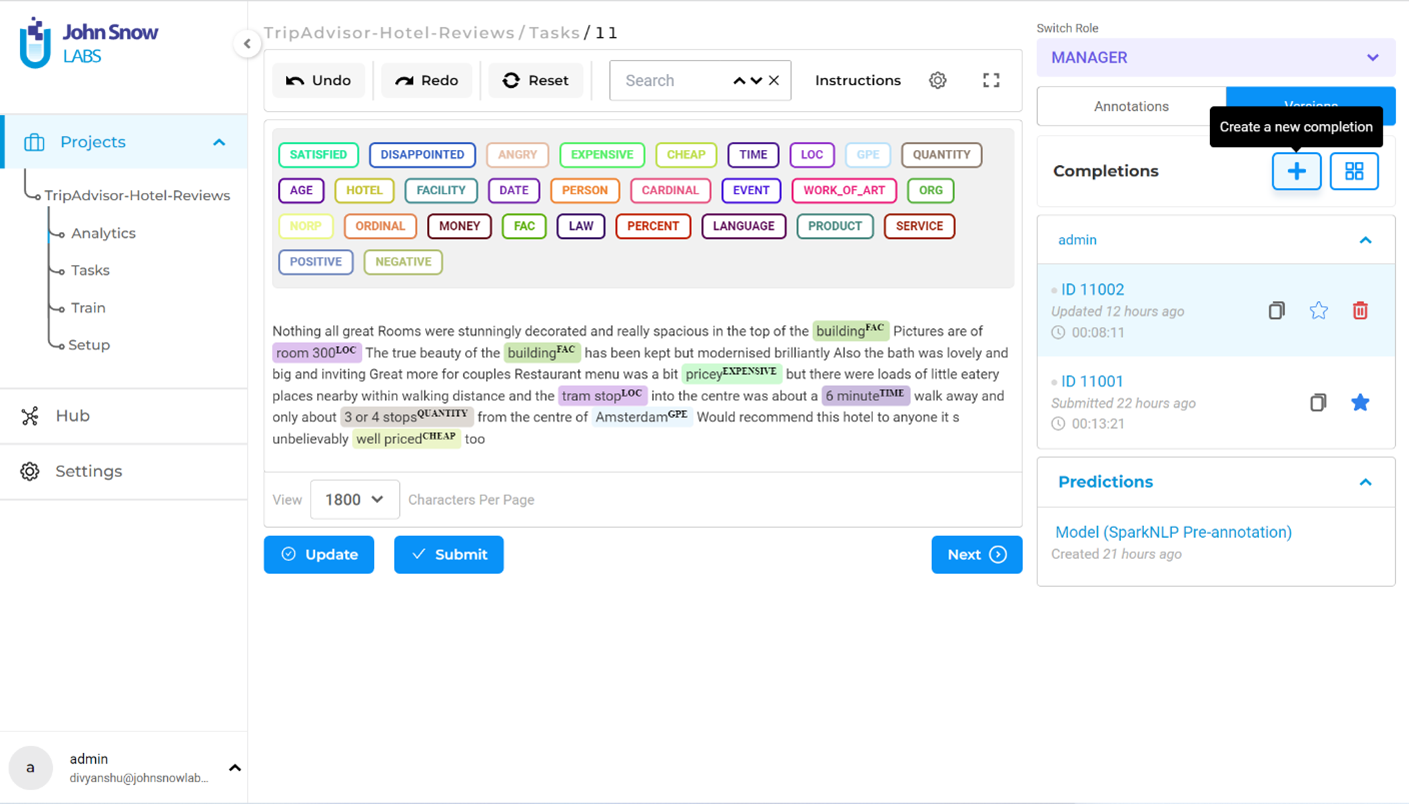Image resolution: width=1409 pixels, height=804 pixels.
Task: Delete completion ID 11002
Action: pos(1360,310)
